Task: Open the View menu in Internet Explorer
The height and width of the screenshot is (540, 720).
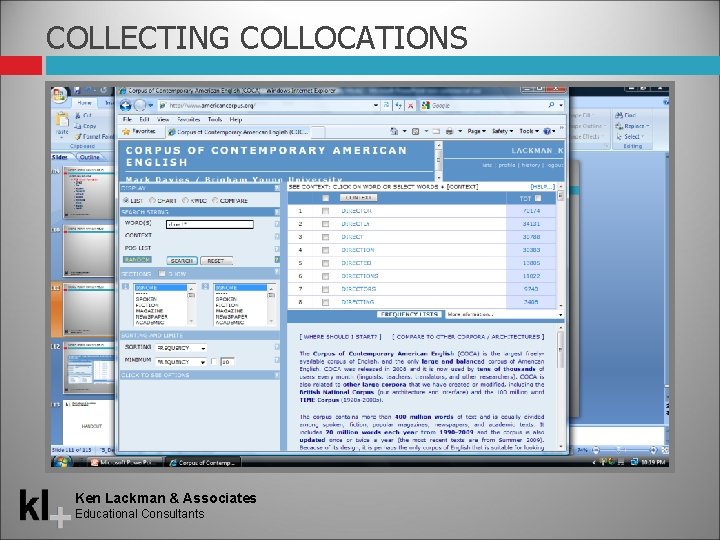Action: (x=163, y=119)
